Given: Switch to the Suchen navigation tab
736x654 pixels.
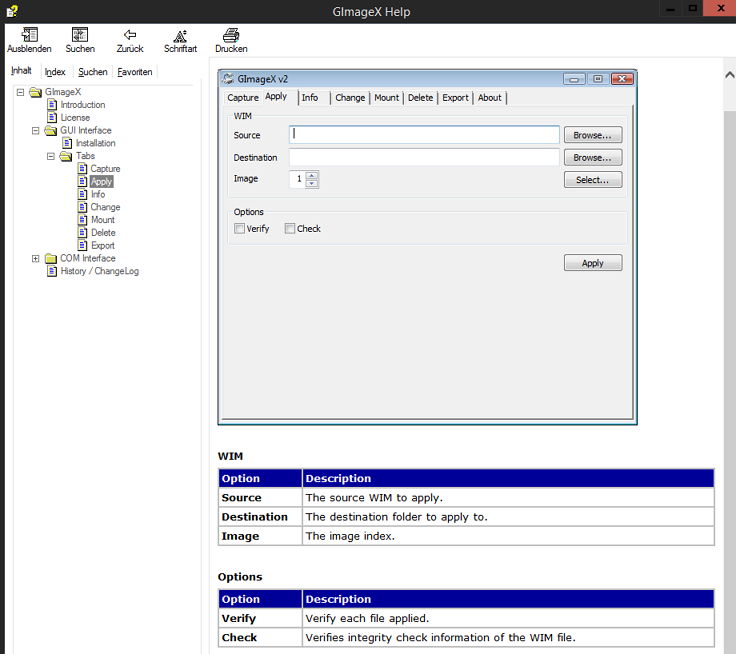Looking at the screenshot, I should pos(92,72).
